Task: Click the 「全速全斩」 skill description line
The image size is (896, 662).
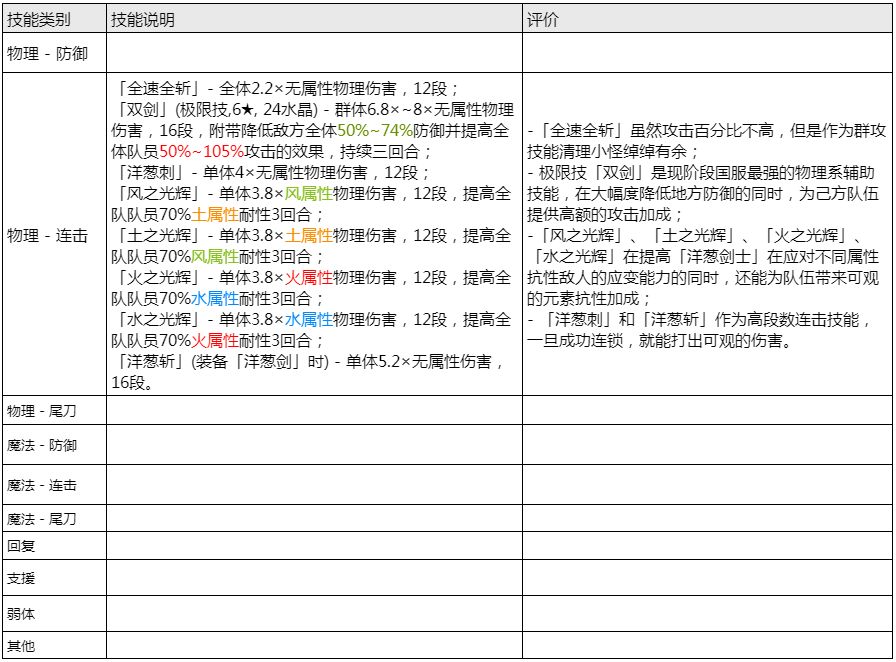Action: tap(285, 88)
